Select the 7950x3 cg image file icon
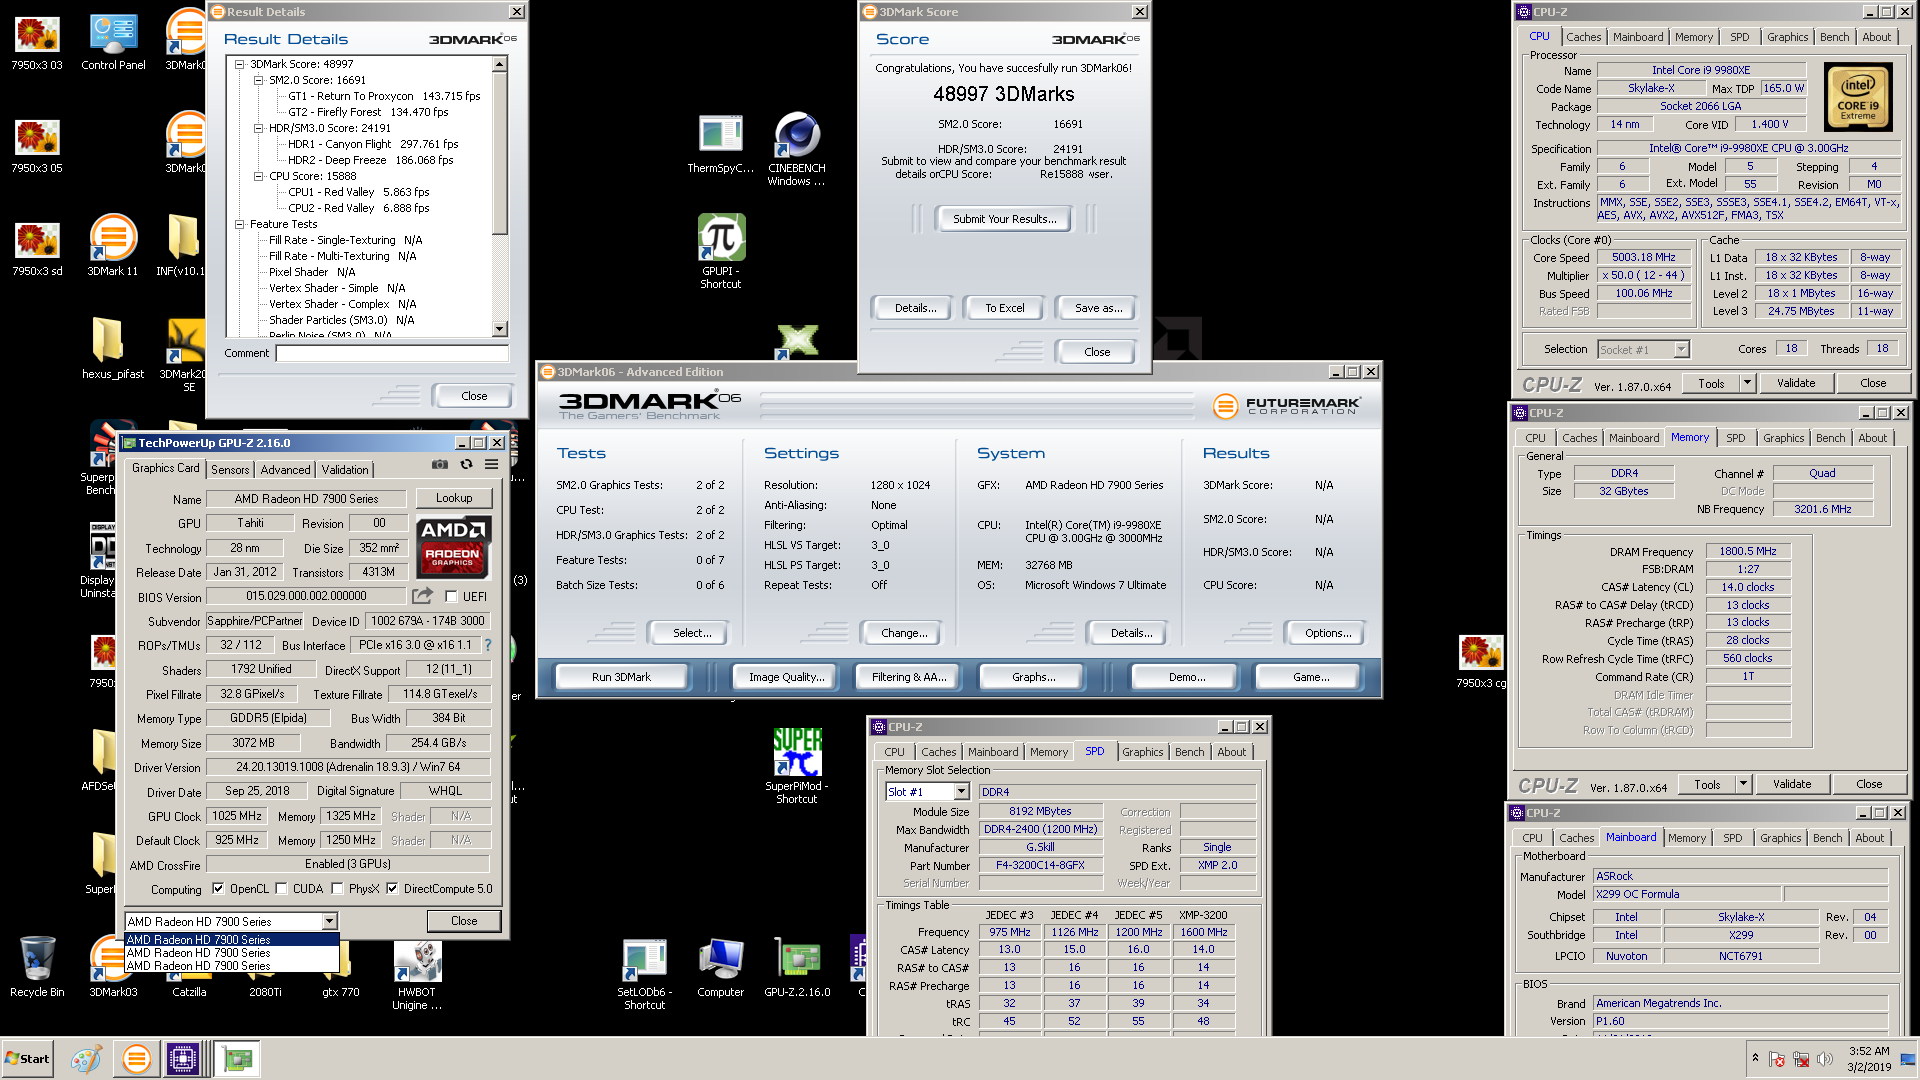The image size is (1920, 1080). click(x=1481, y=662)
